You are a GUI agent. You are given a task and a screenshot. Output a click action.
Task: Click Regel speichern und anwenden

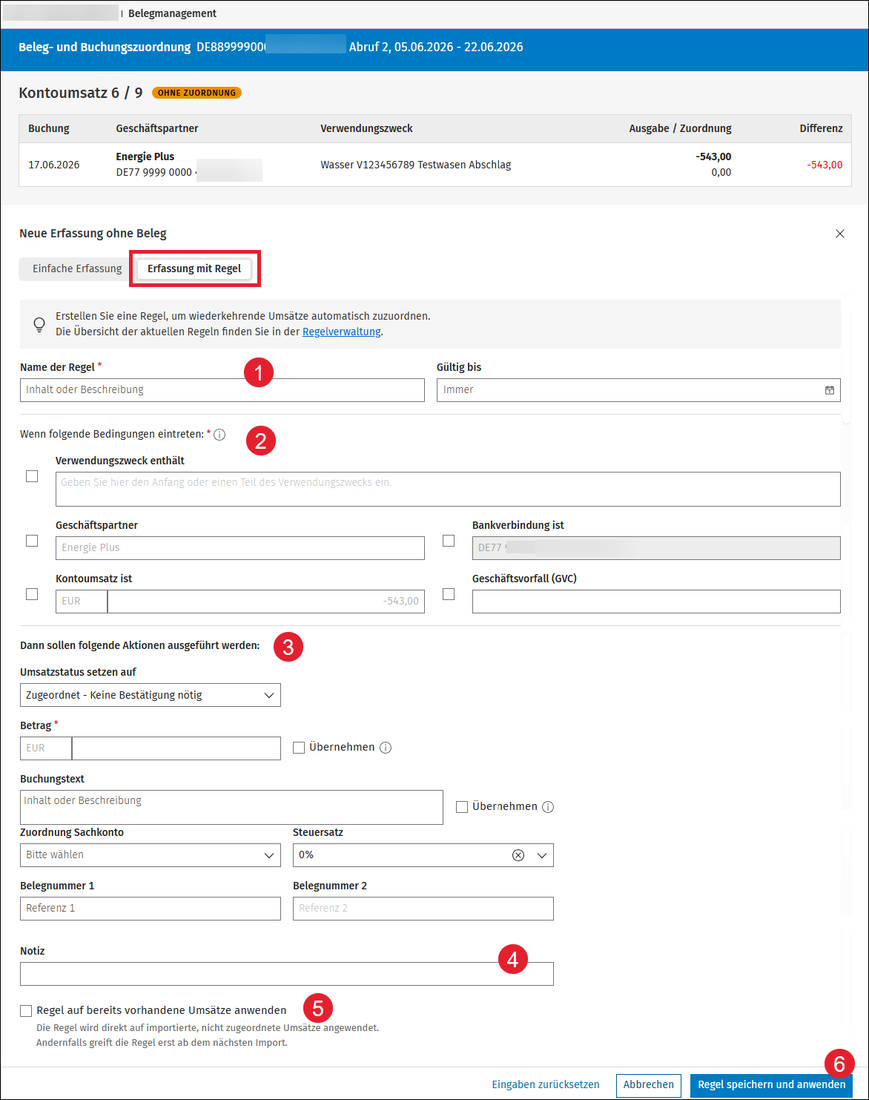(772, 1085)
